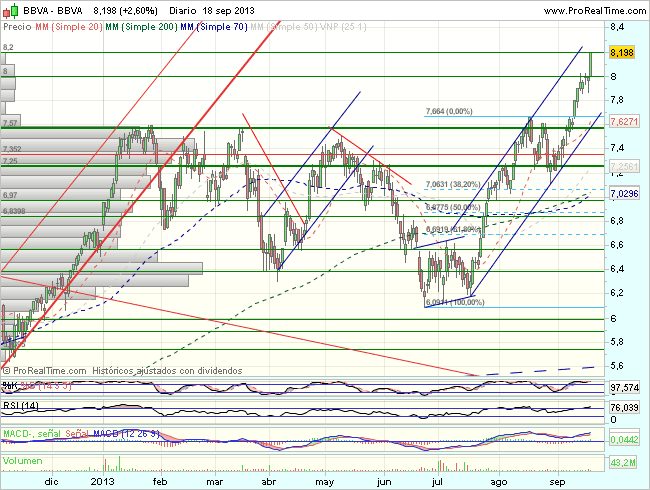Click the red 7,6271 moving average tag
Viewport: 650px width, 490px height.
click(x=624, y=122)
